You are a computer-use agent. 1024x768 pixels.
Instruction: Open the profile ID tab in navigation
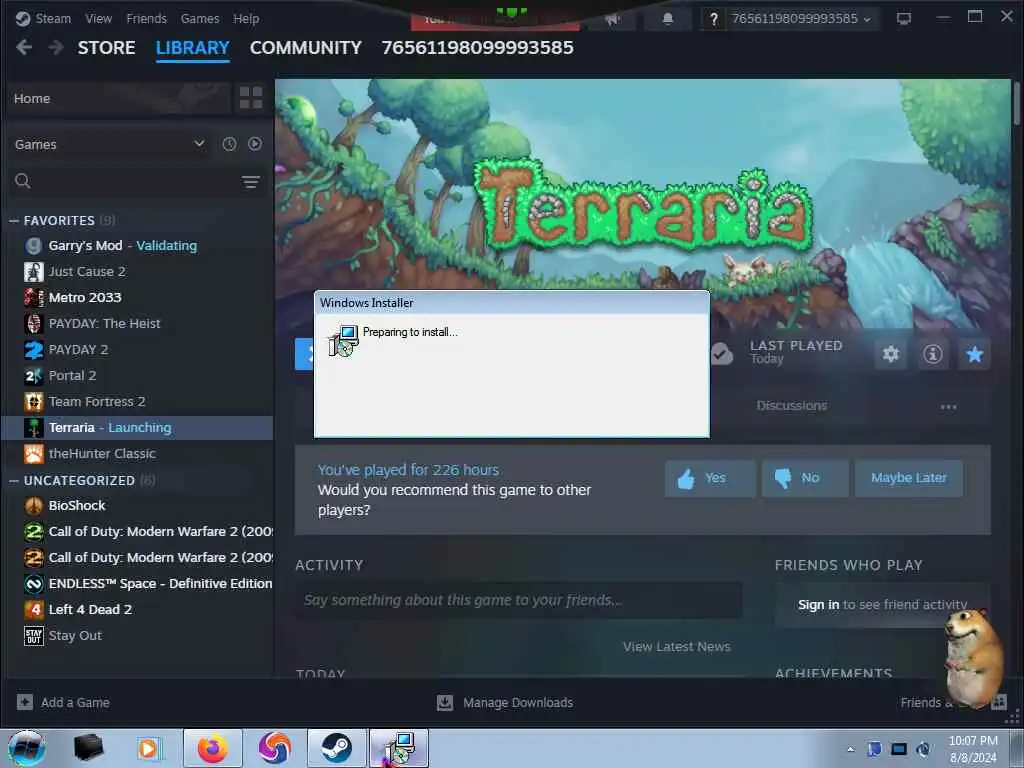coord(477,48)
